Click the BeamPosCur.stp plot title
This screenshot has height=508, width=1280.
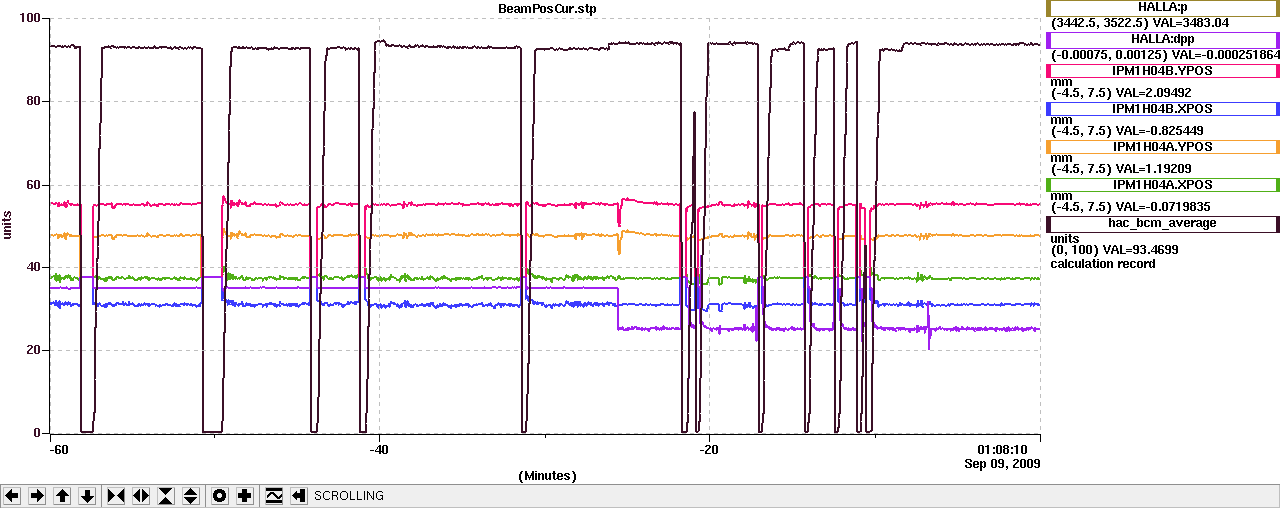pyautogui.click(x=548, y=8)
